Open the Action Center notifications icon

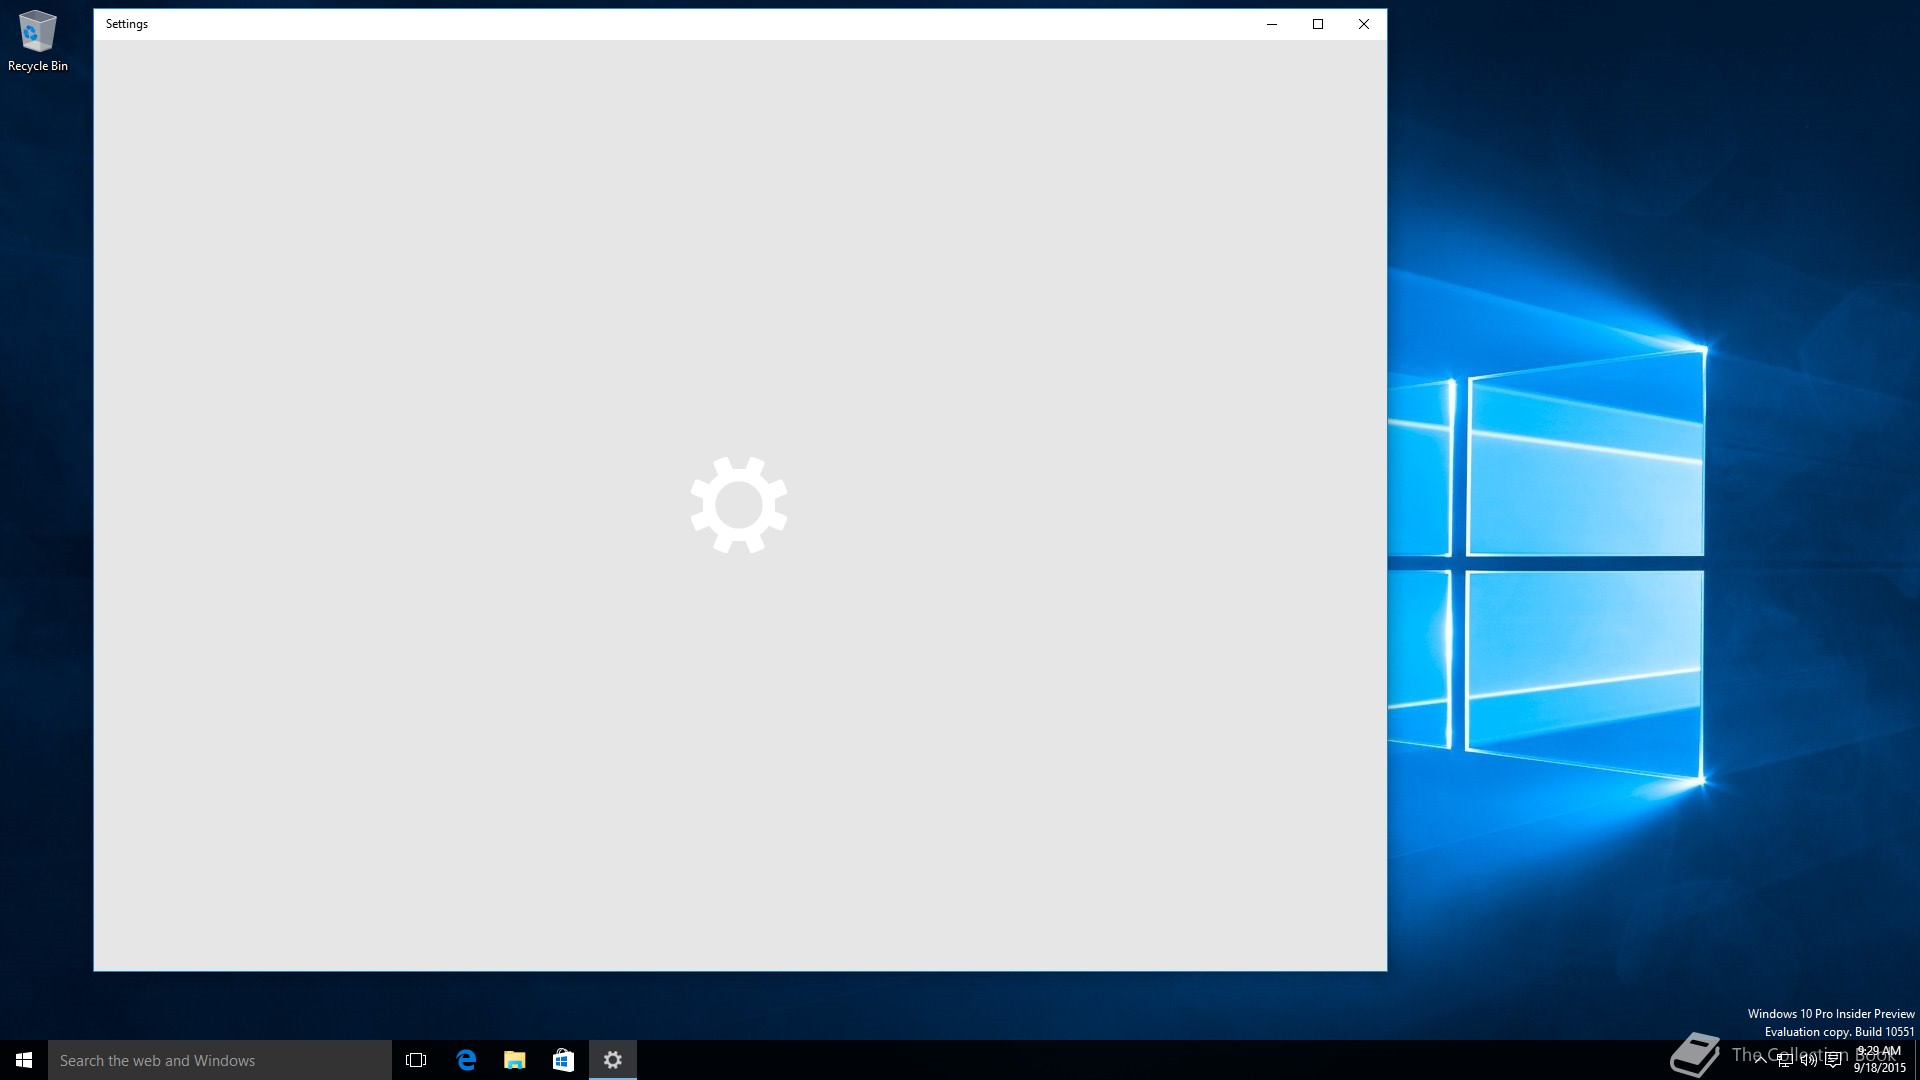click(1833, 1060)
